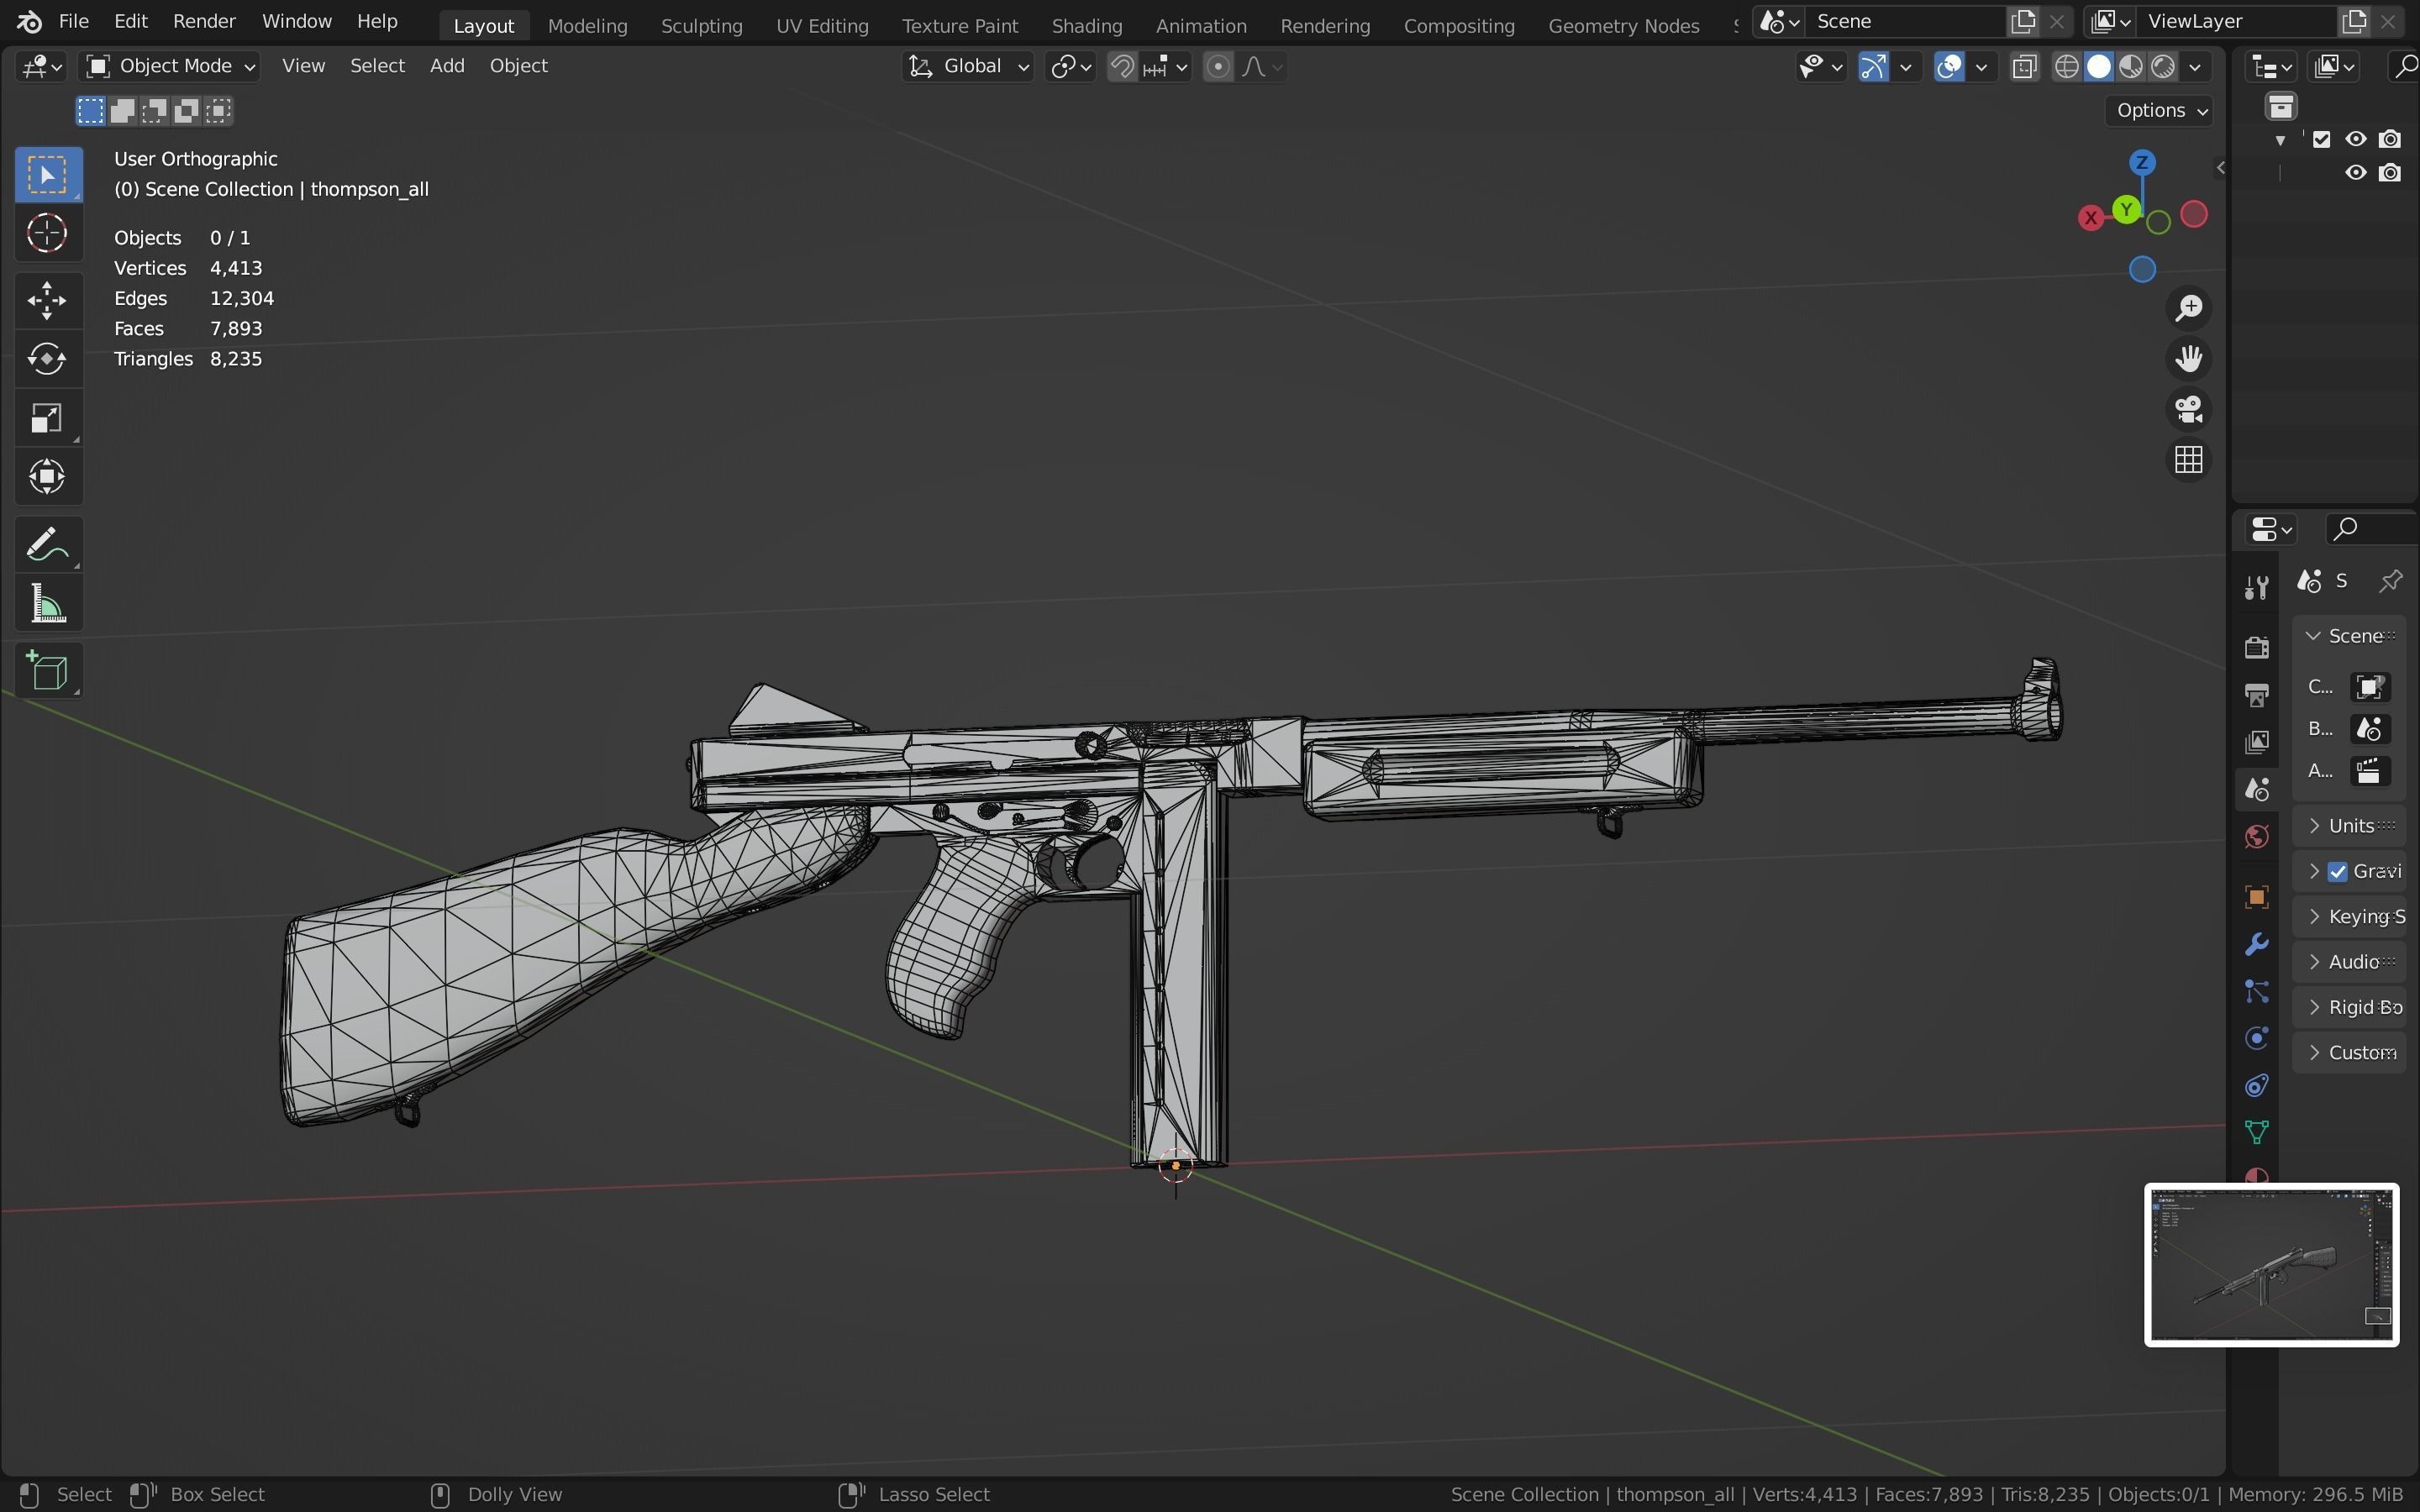Image resolution: width=2420 pixels, height=1512 pixels.
Task: Expand the Units panel
Action: pos(2350,826)
